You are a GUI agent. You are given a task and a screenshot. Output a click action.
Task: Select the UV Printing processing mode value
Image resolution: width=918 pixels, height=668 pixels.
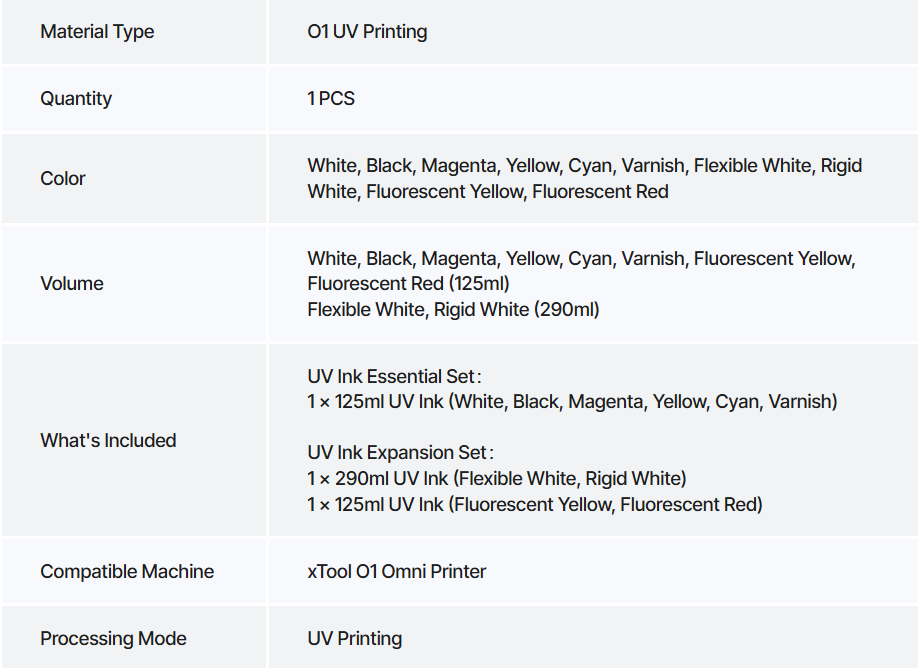[x=354, y=638]
